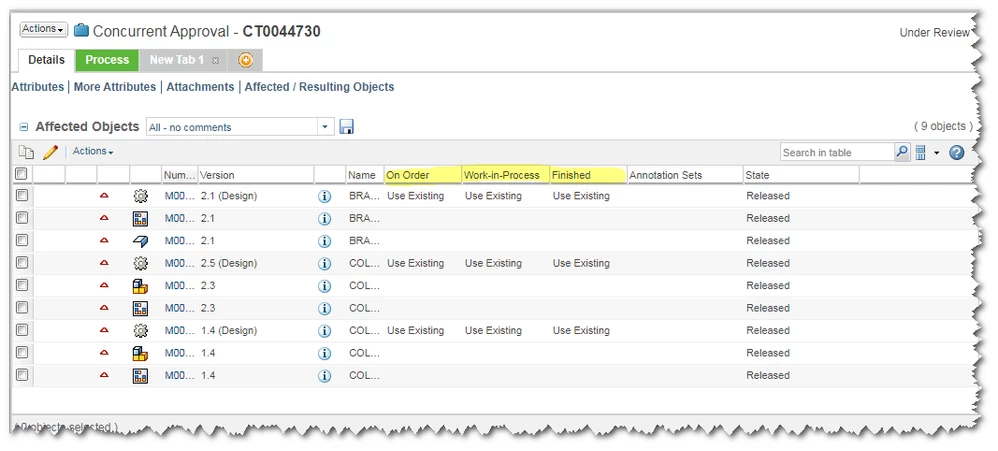Sort by the Finished column header

click(588, 175)
